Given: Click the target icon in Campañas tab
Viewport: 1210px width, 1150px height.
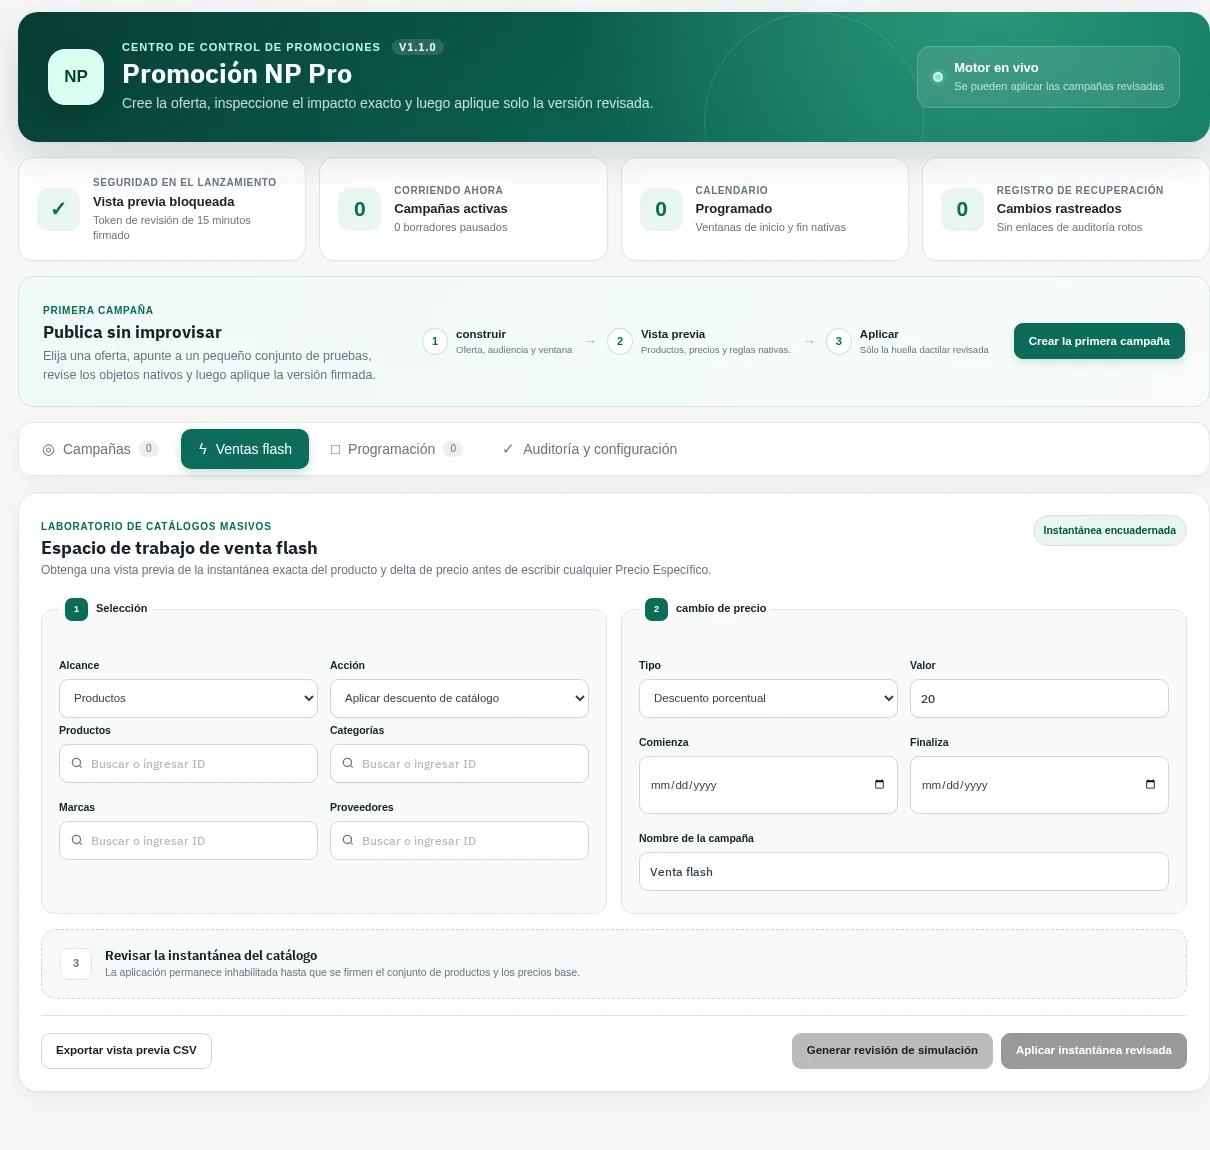Looking at the screenshot, I should pyautogui.click(x=48, y=450).
